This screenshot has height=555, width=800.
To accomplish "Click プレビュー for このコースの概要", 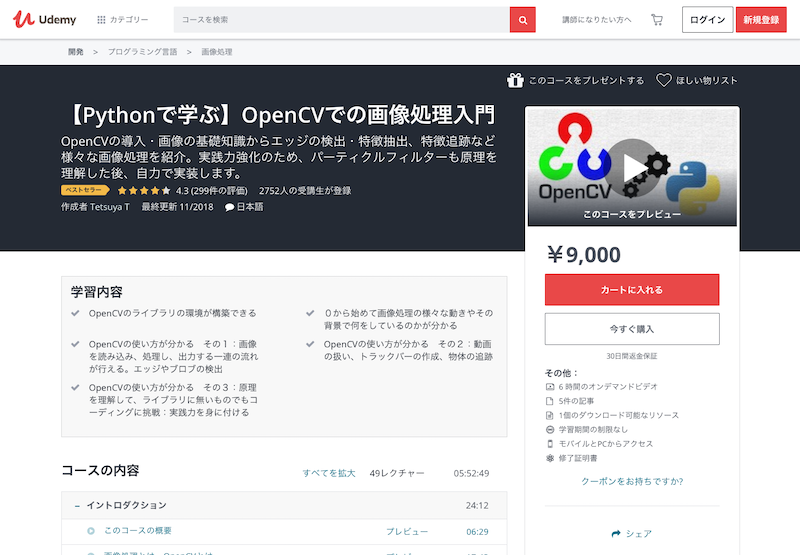I will point(407,532).
